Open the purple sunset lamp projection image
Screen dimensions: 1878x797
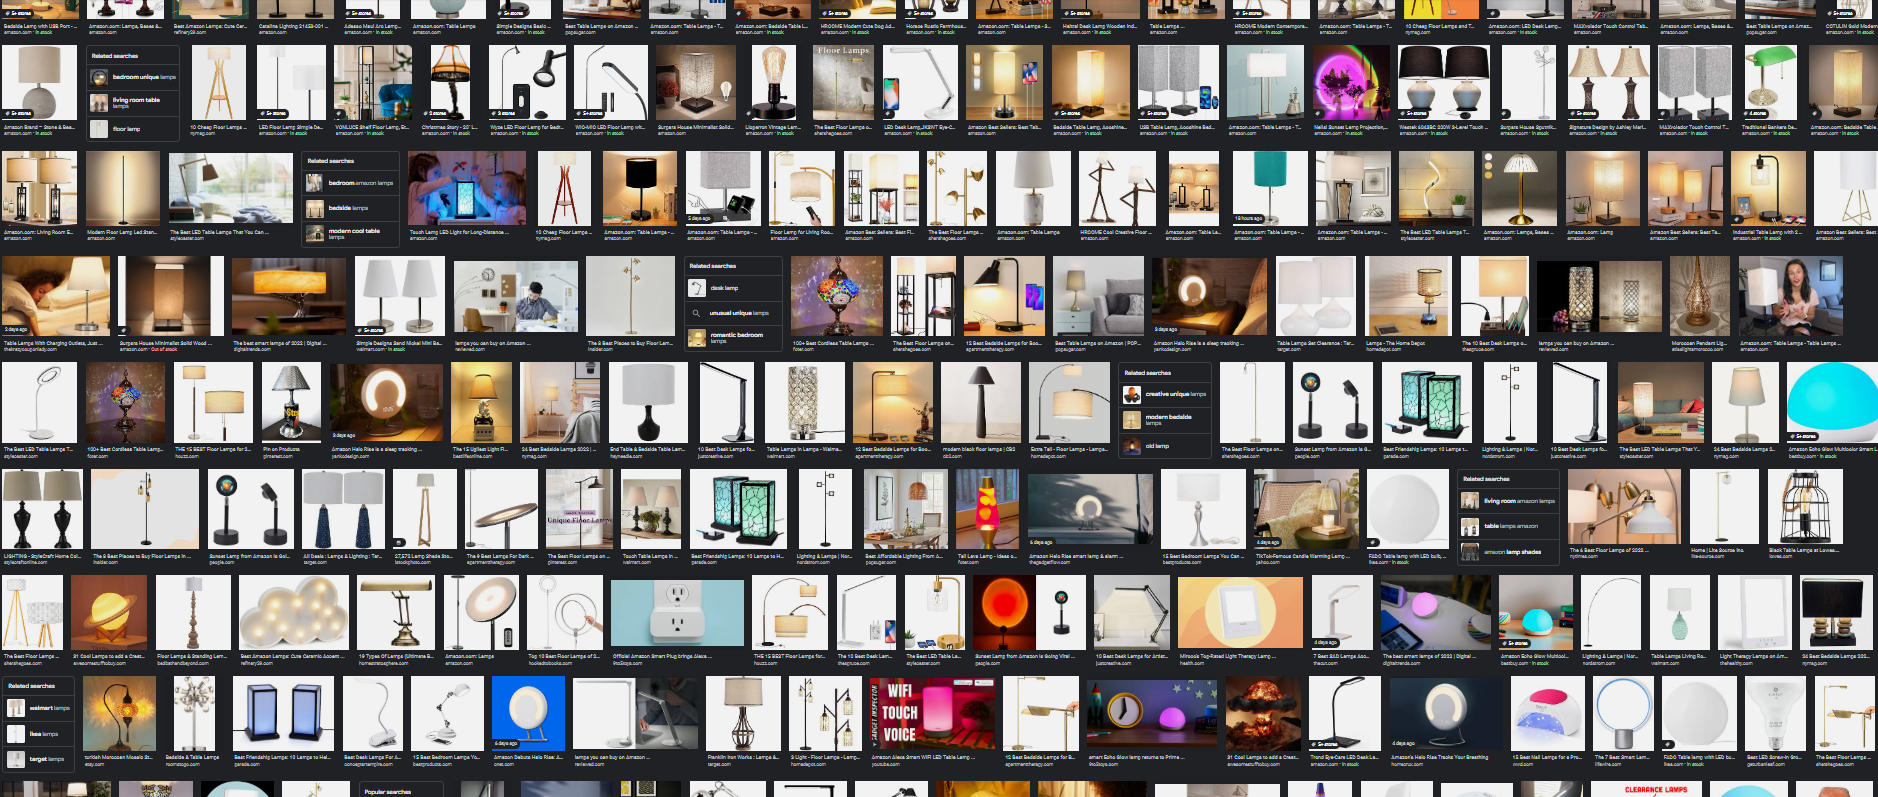pos(1353,82)
